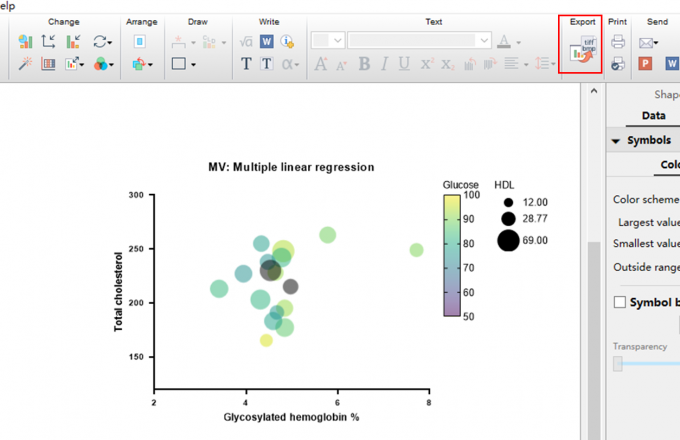
Task: Click the 'Smallest value' label
Action: pos(646,244)
